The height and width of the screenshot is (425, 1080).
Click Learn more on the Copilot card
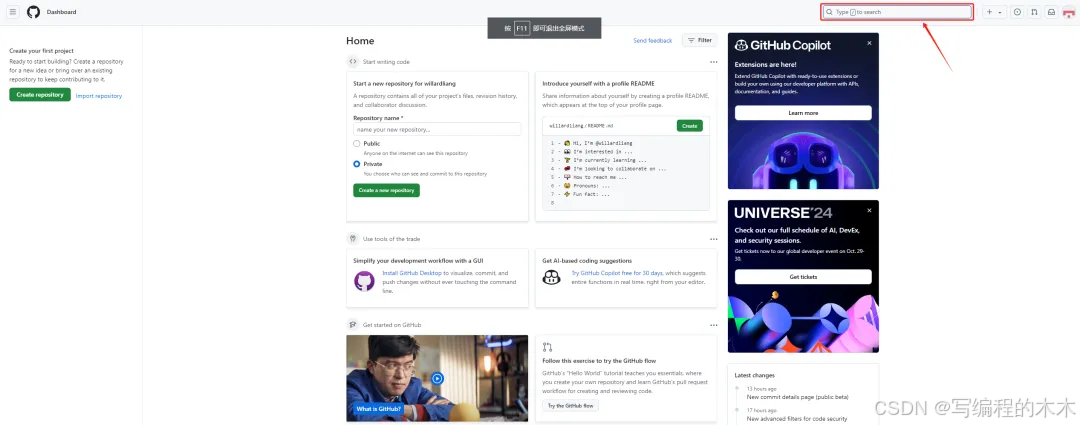(x=803, y=113)
